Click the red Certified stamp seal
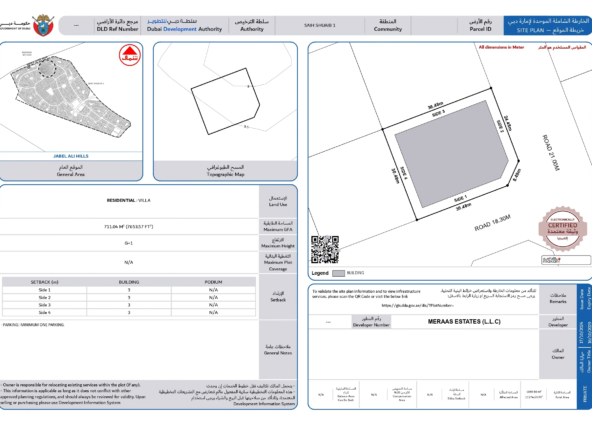The height and width of the screenshot is (444, 592). (563, 228)
